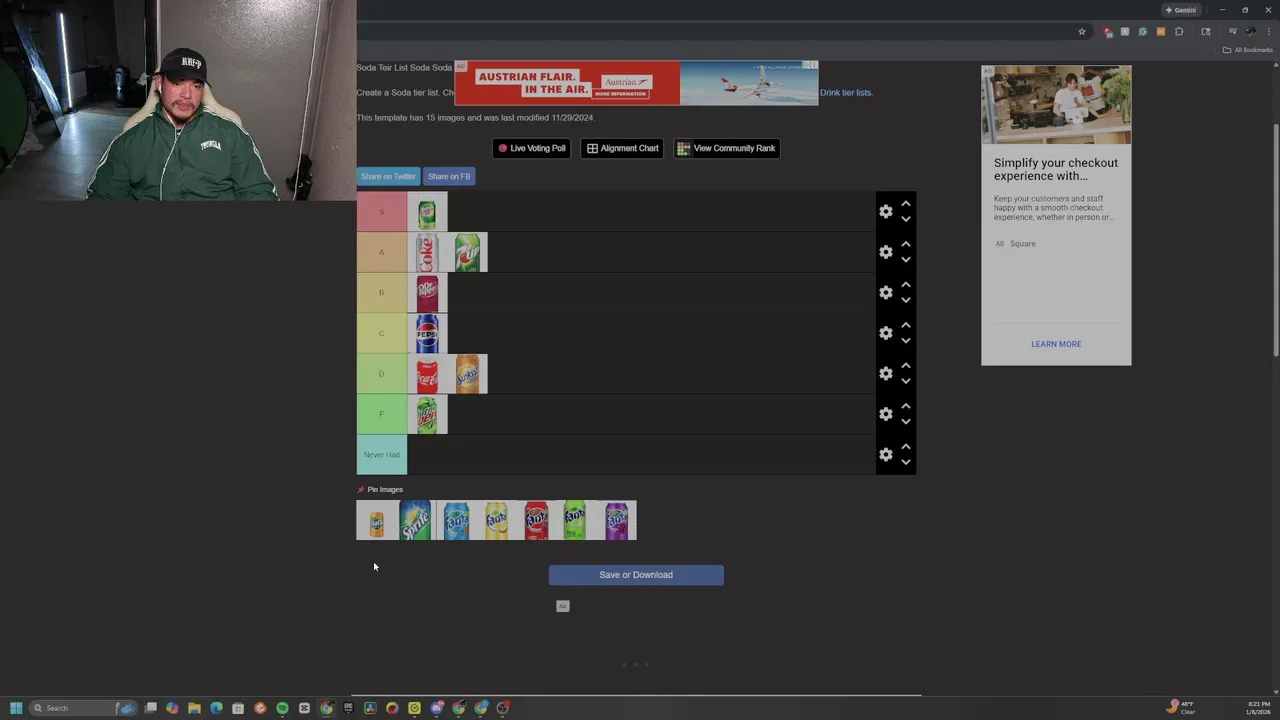Move the F tier row down
The image size is (1280, 720).
906,422
